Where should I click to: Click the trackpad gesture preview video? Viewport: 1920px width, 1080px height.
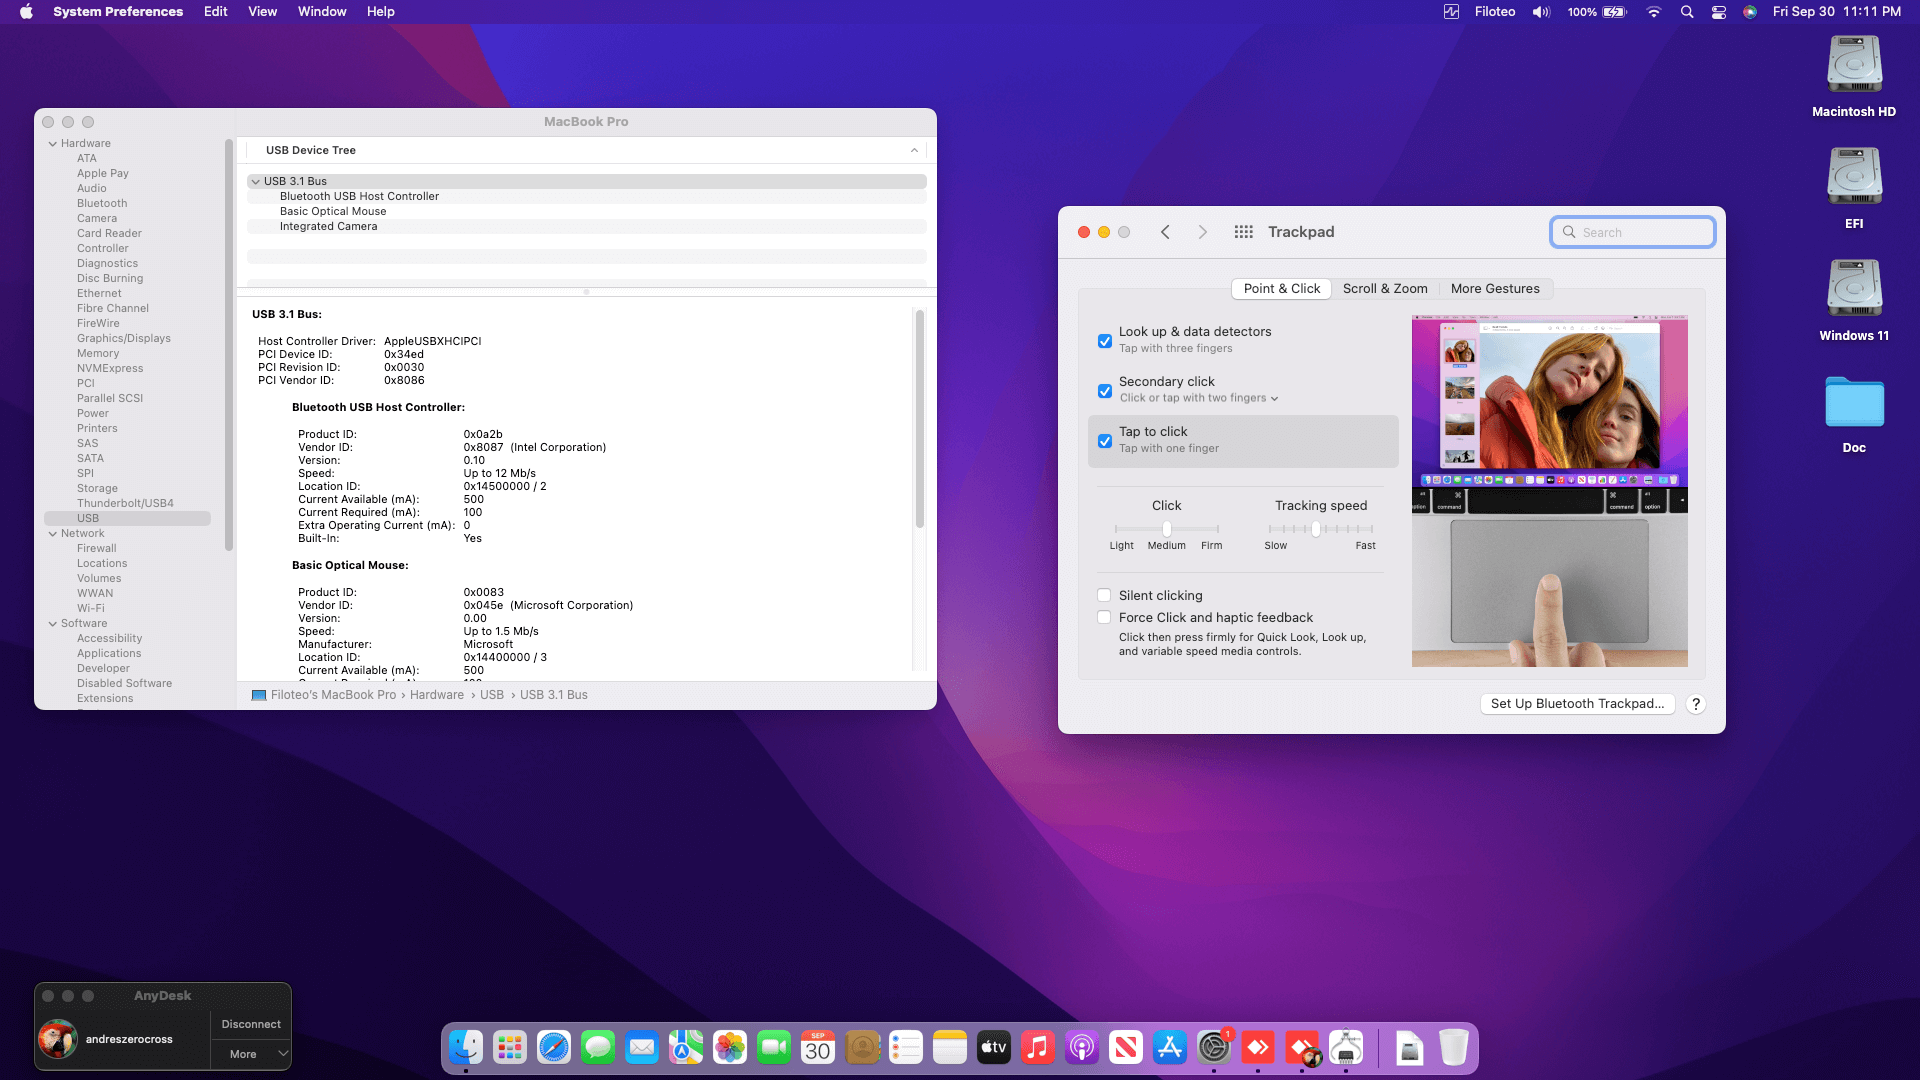pyautogui.click(x=1550, y=491)
